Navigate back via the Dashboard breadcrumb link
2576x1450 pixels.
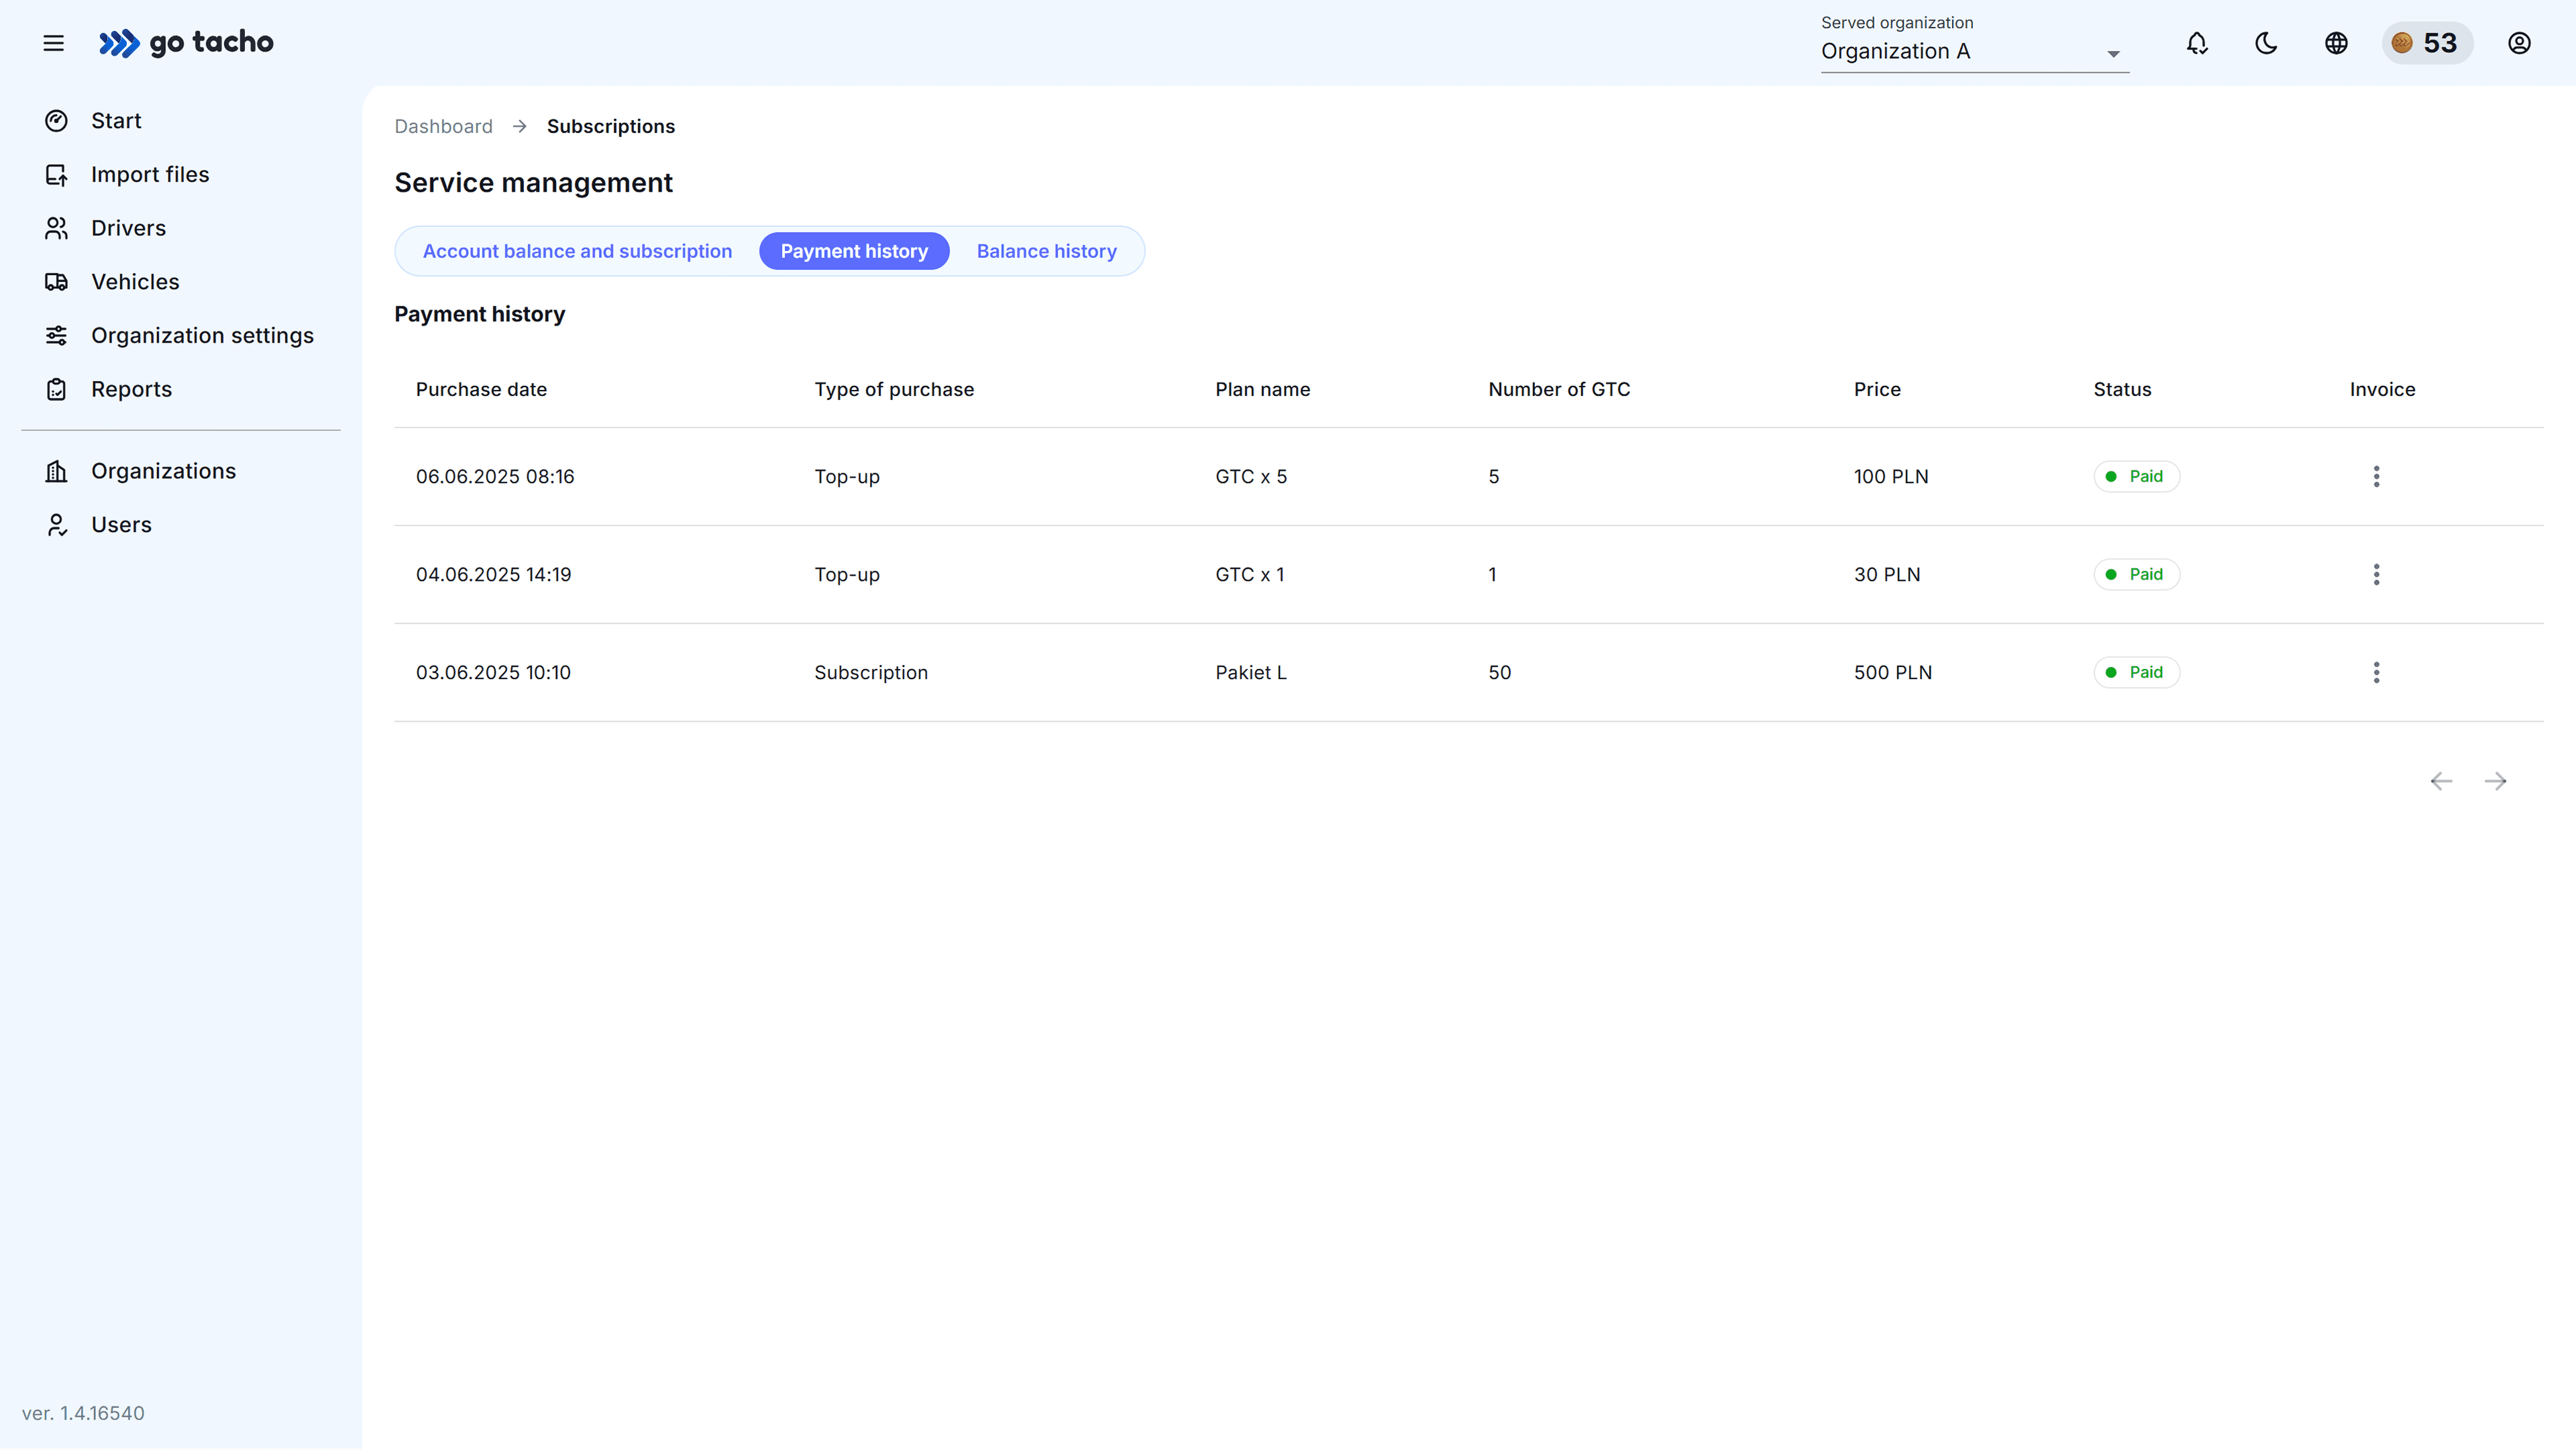click(443, 126)
